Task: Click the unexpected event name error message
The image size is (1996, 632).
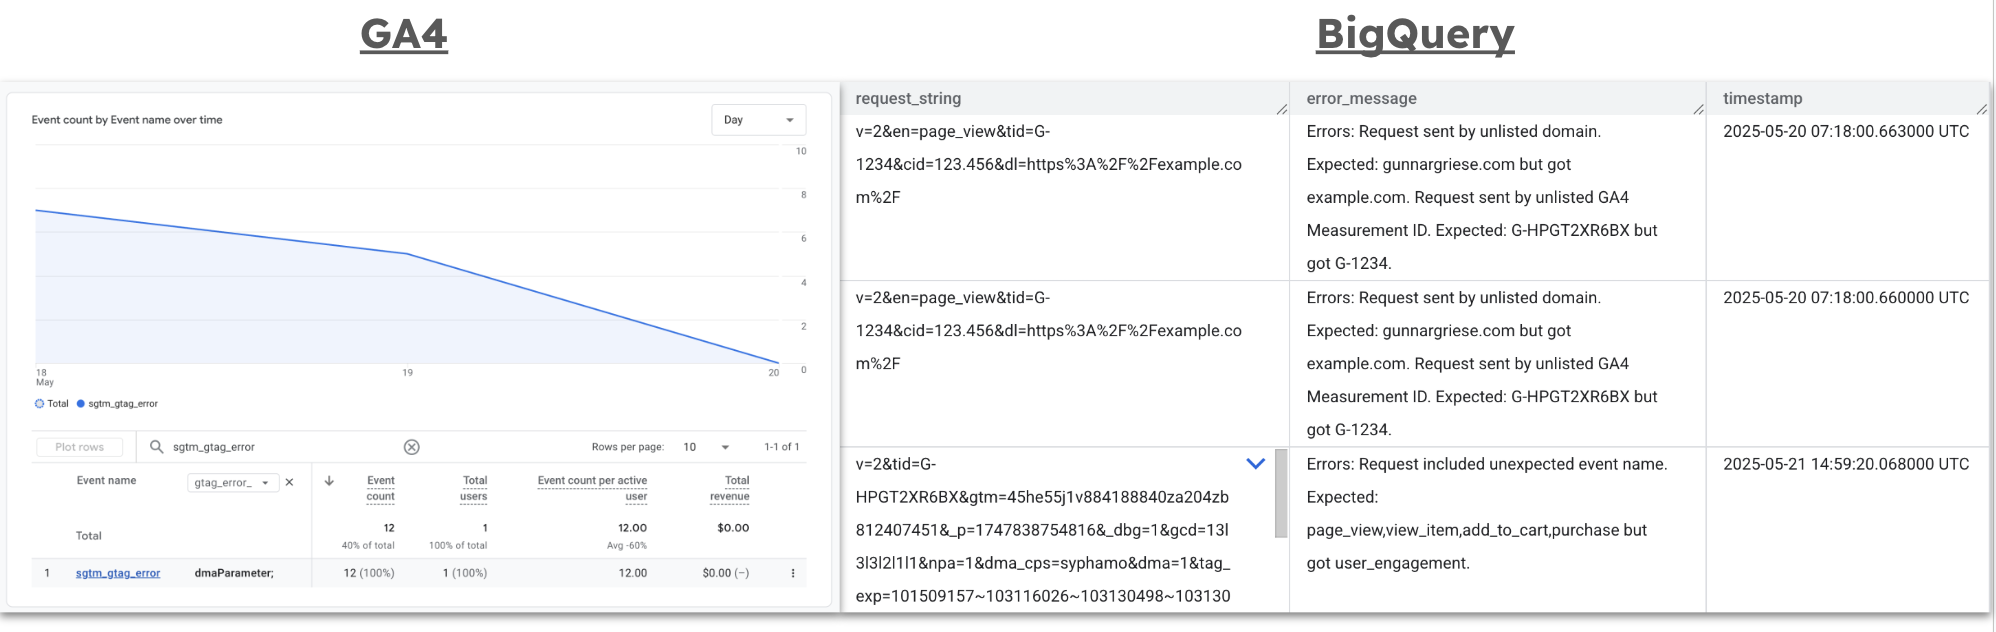Action: pos(1487,513)
